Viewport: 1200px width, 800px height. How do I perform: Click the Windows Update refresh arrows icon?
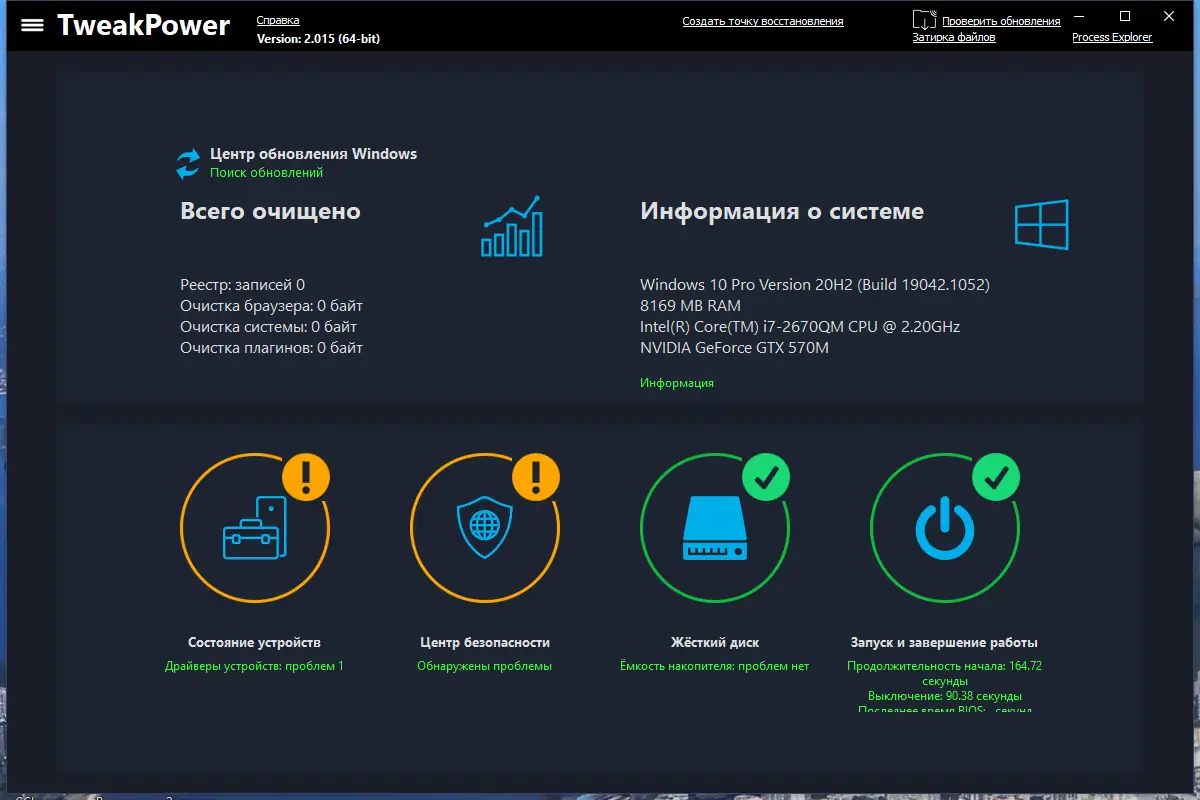188,164
